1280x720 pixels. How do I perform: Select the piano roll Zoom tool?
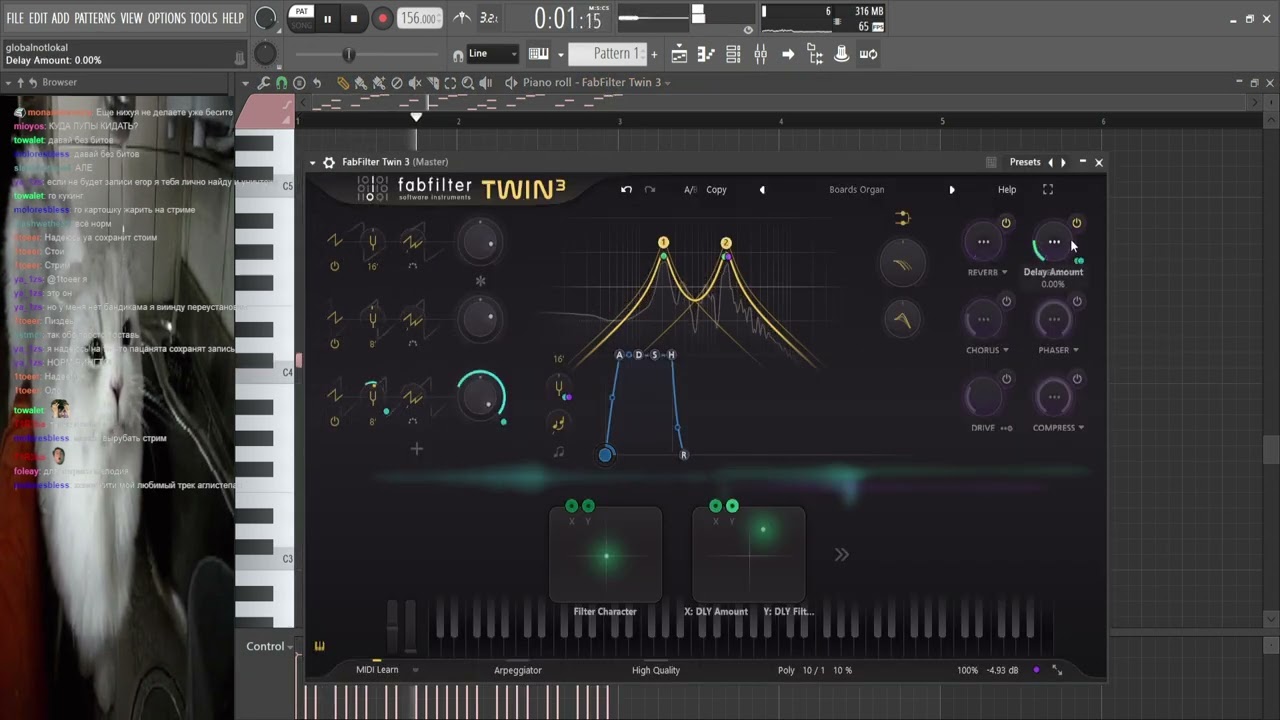point(468,83)
